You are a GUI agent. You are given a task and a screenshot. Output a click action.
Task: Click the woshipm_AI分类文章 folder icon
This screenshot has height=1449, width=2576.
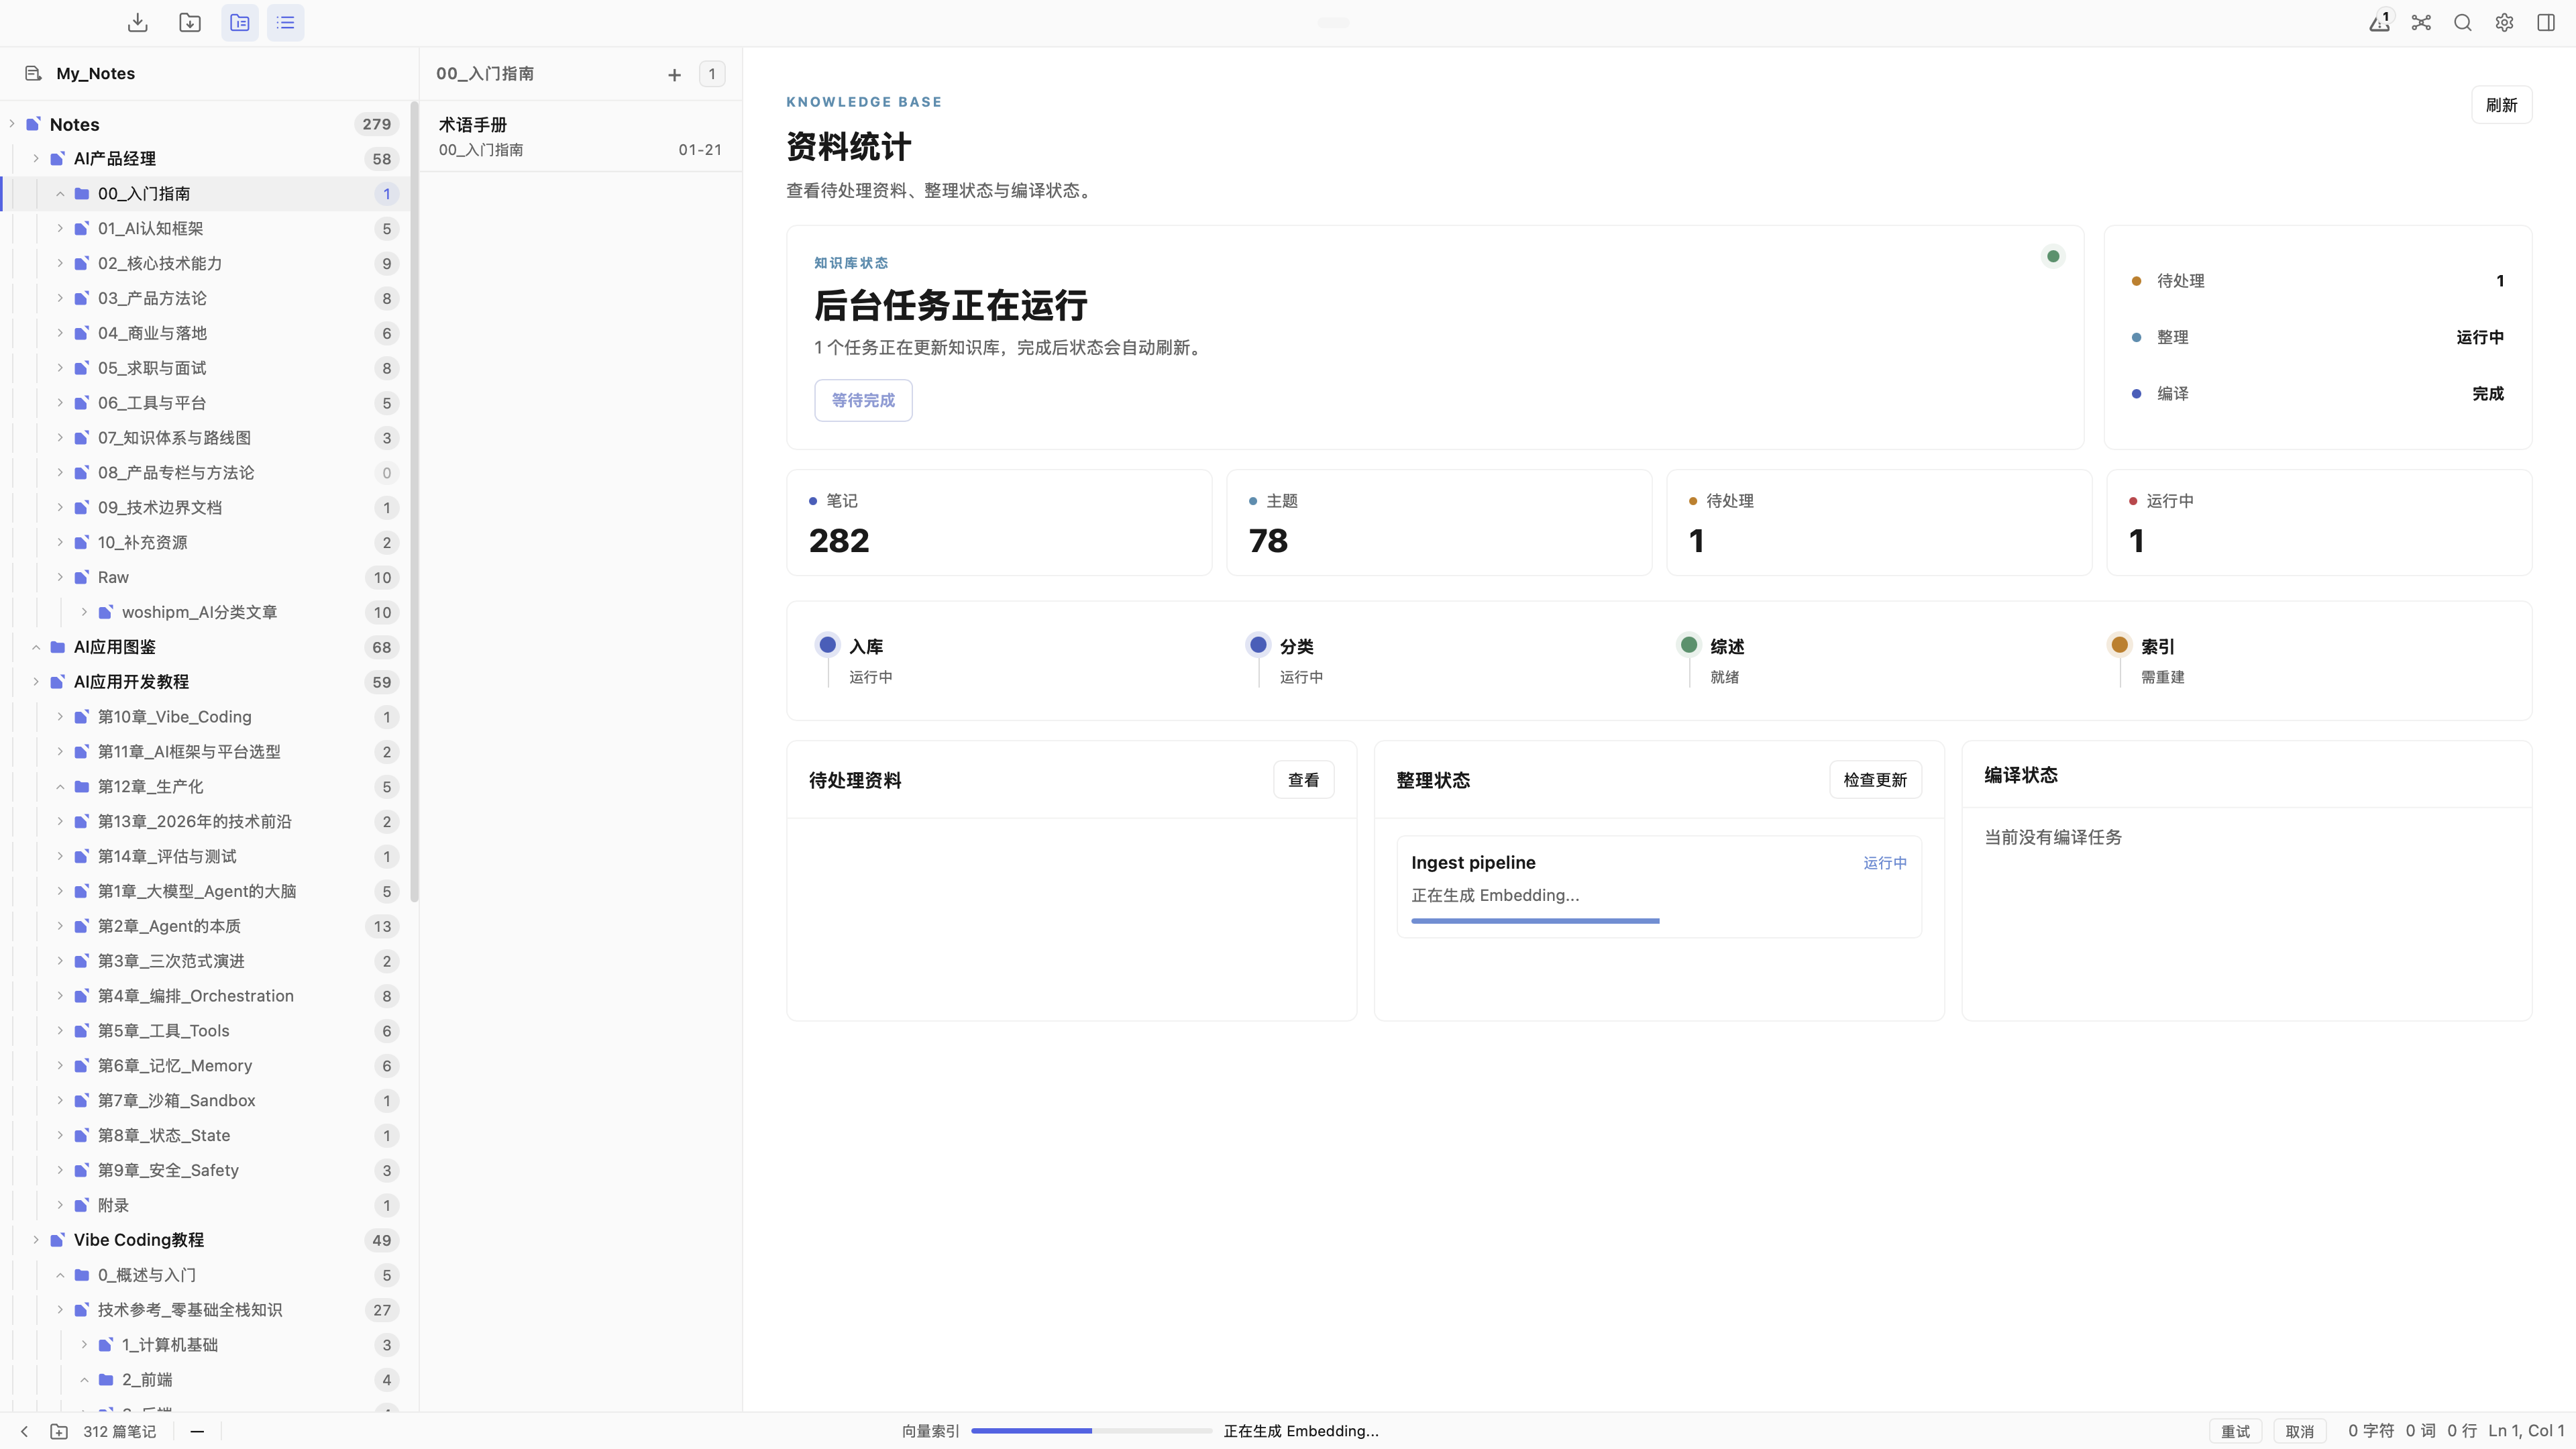[x=106, y=612]
